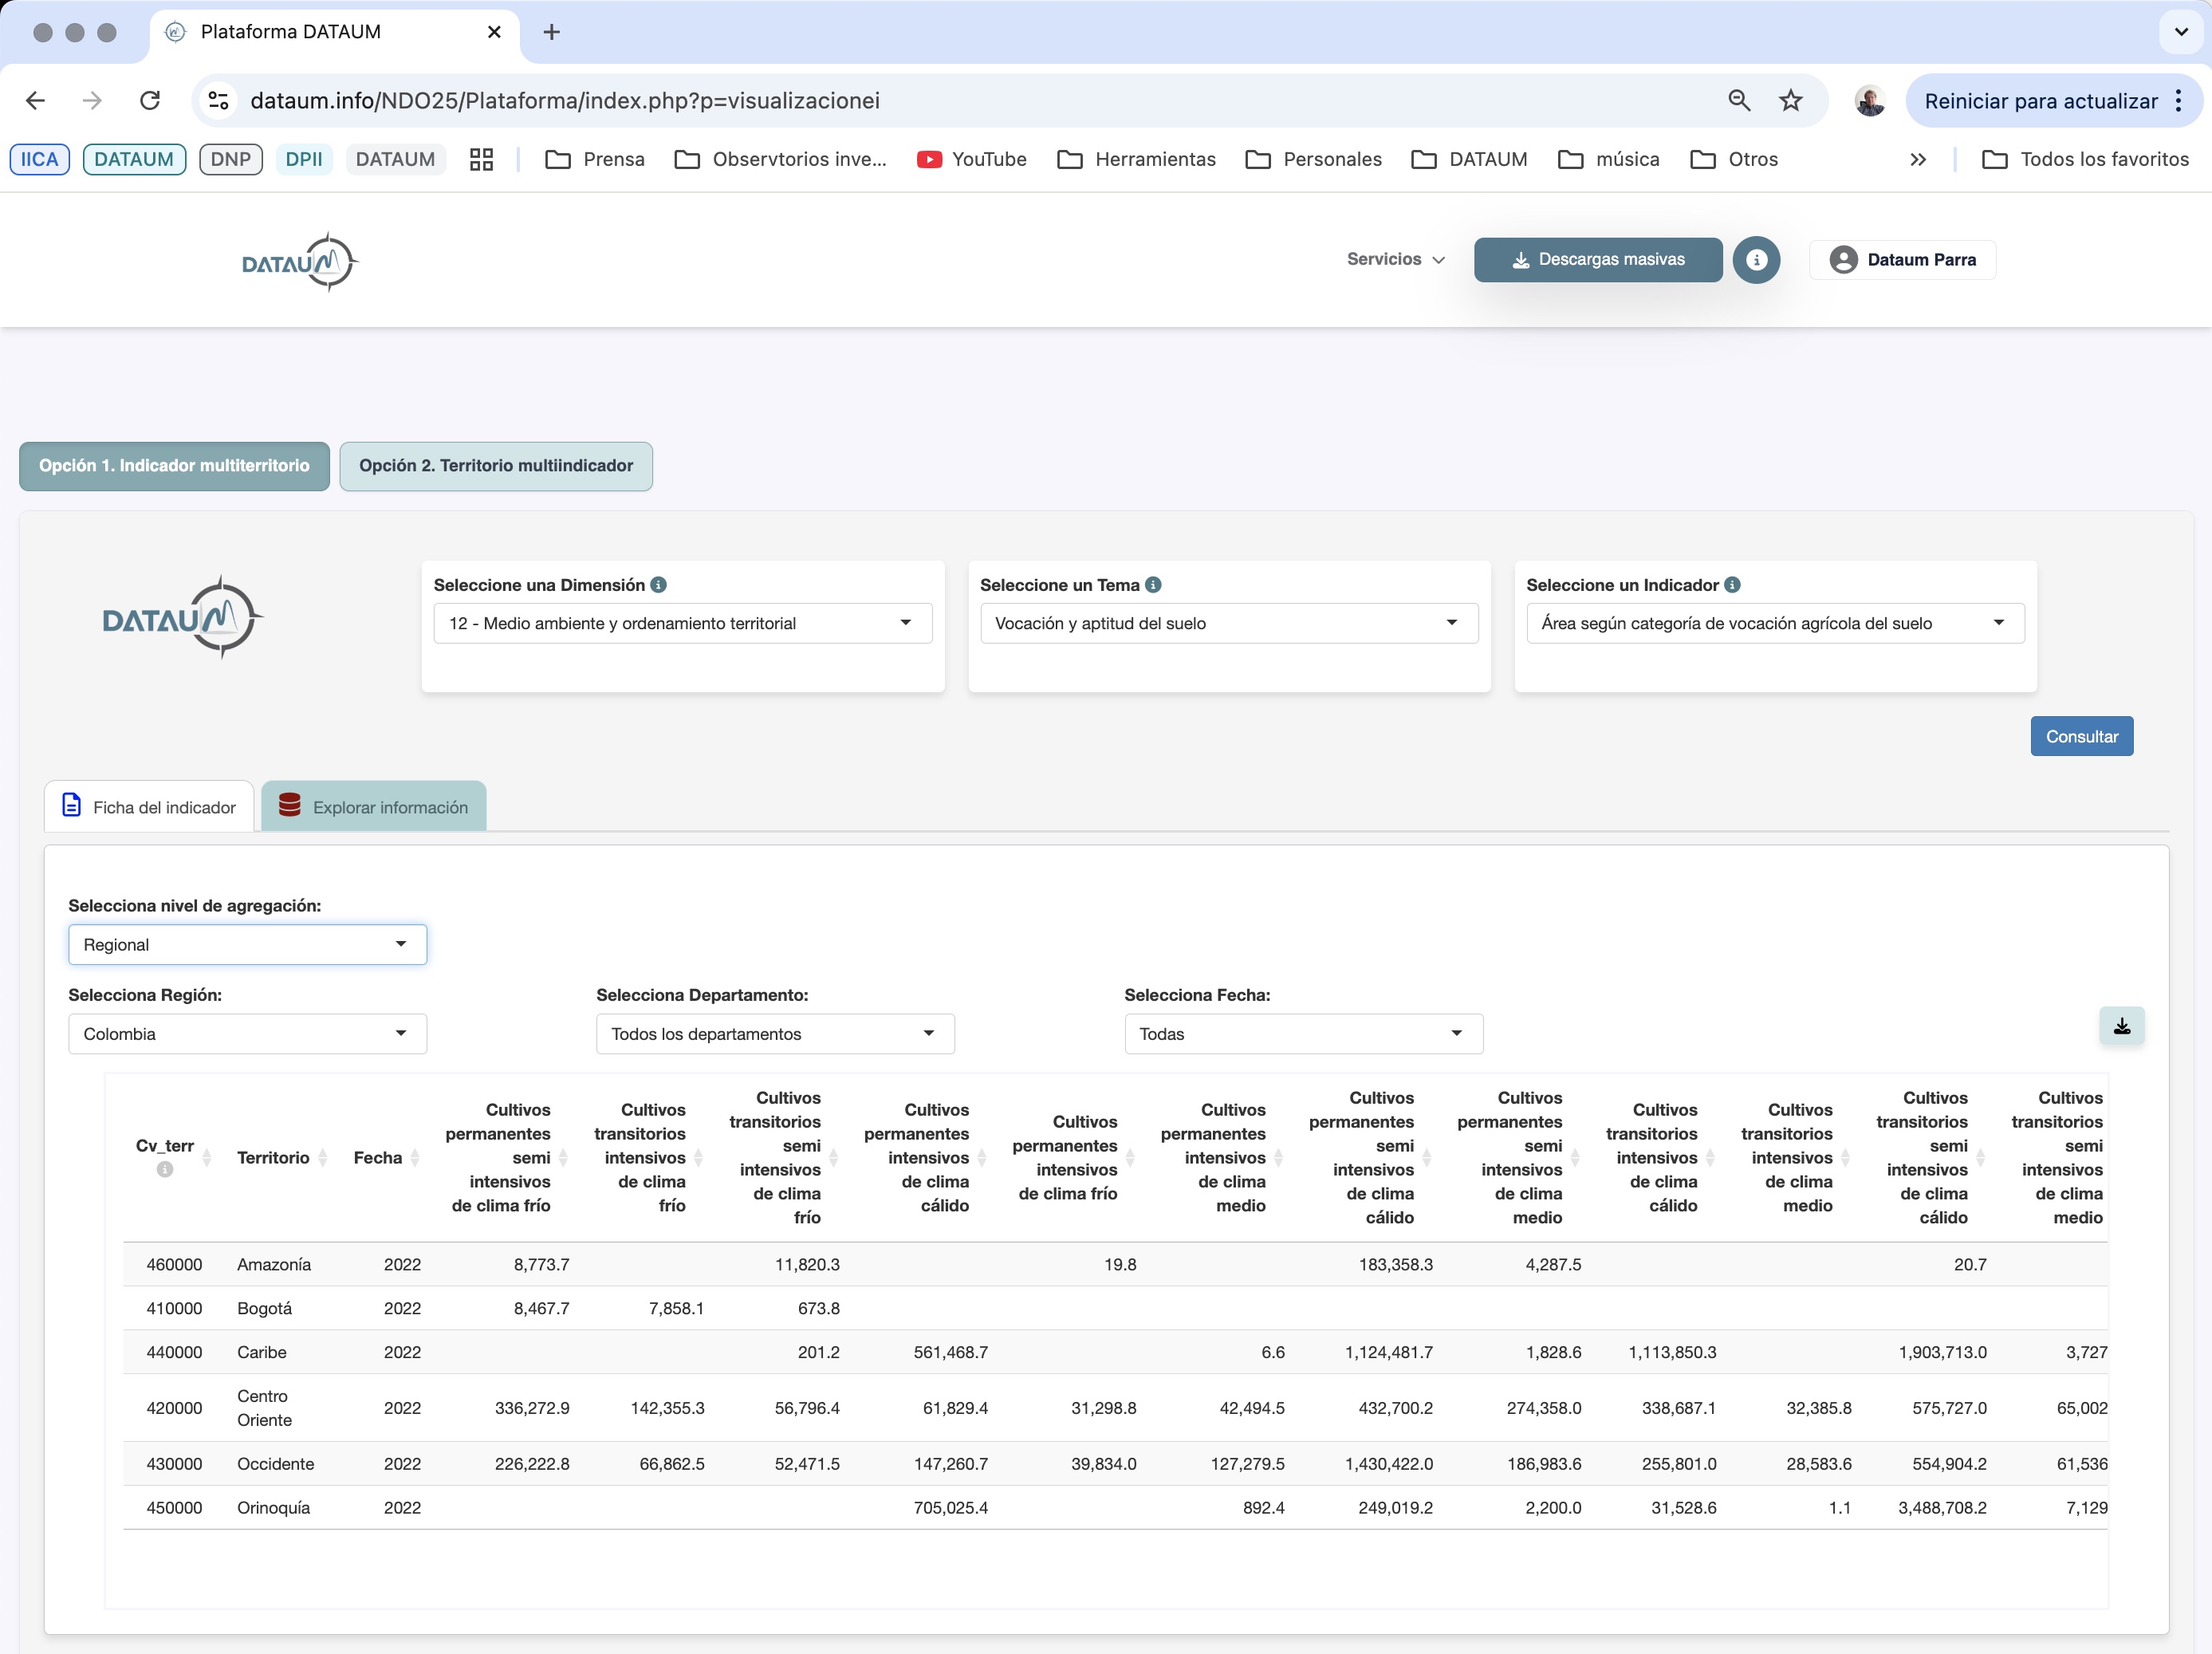2212x1654 pixels.
Task: Select Opción 2. Territorio multiindicador tab
Action: click(x=496, y=466)
